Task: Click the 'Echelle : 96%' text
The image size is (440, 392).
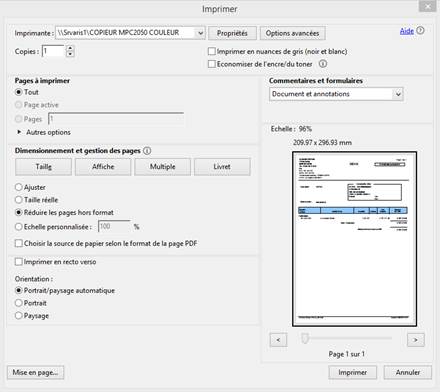Action: point(291,129)
